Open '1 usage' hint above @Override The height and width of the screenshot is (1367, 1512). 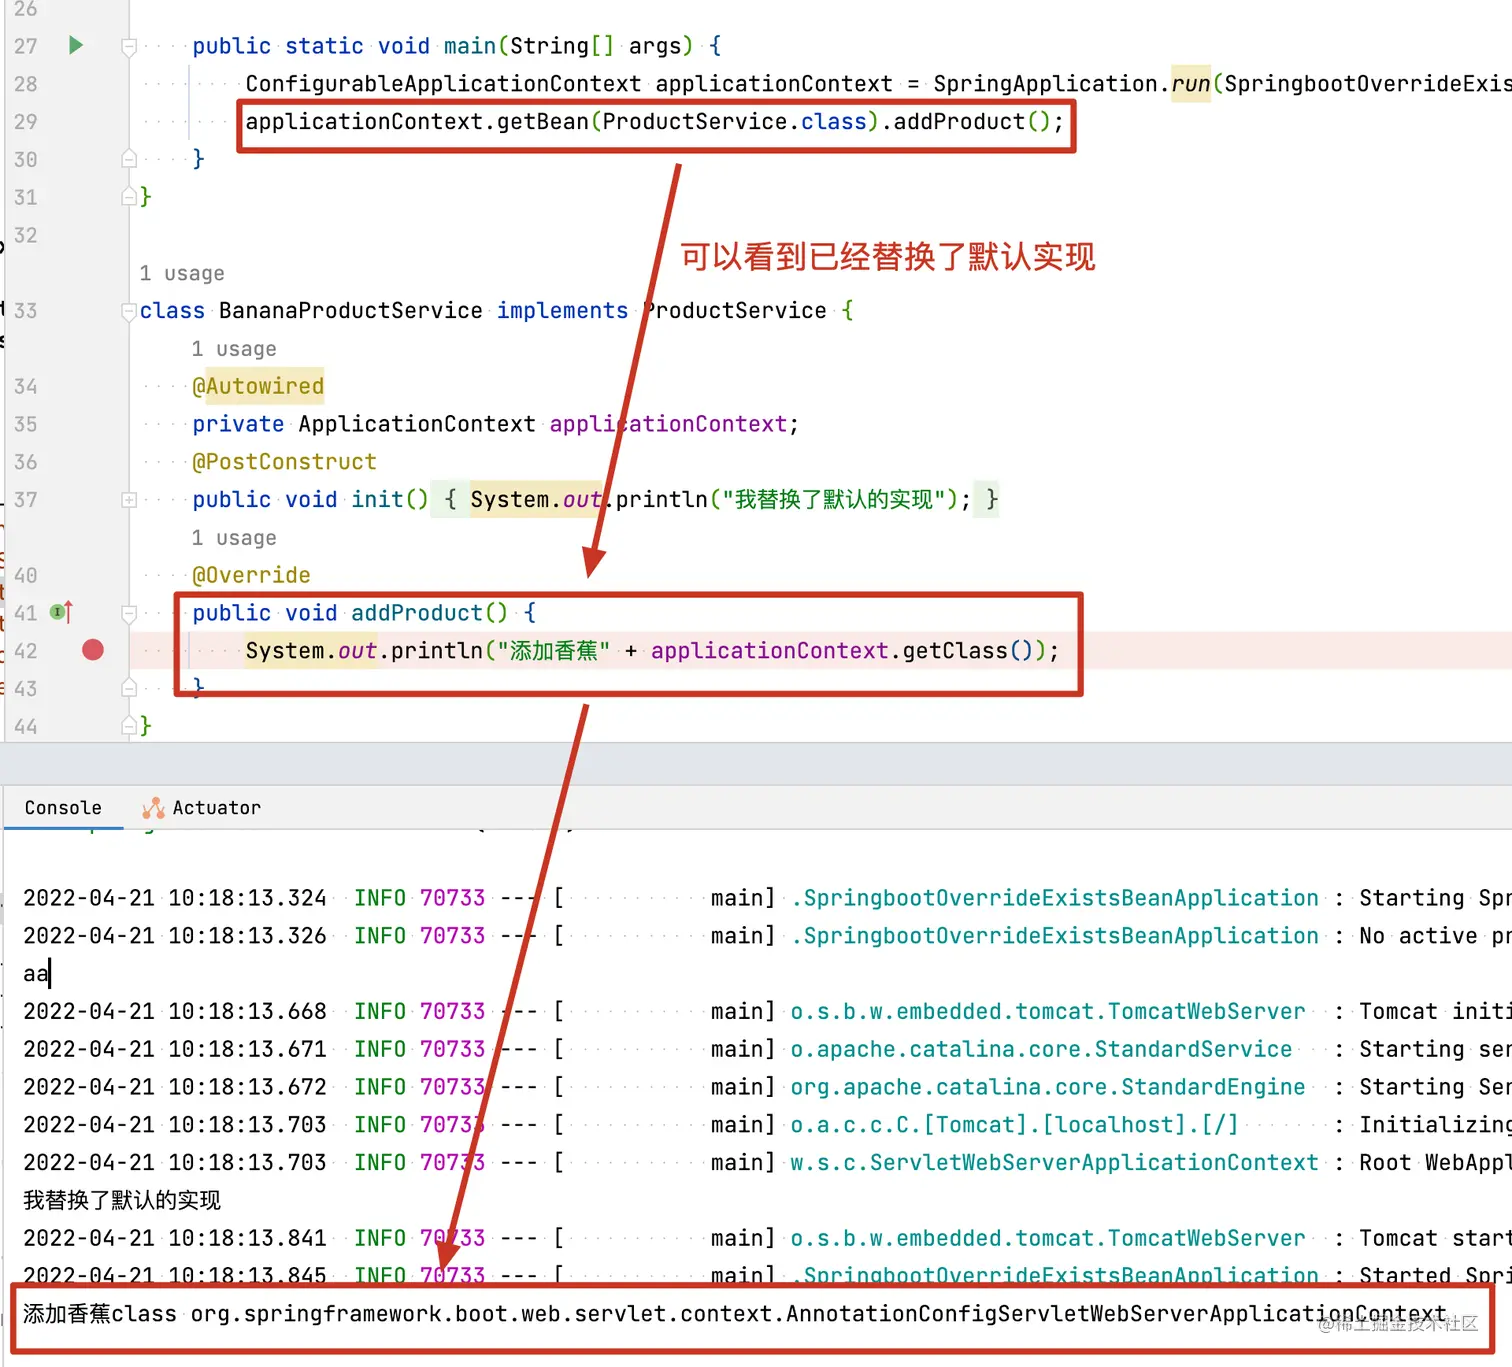(x=234, y=538)
